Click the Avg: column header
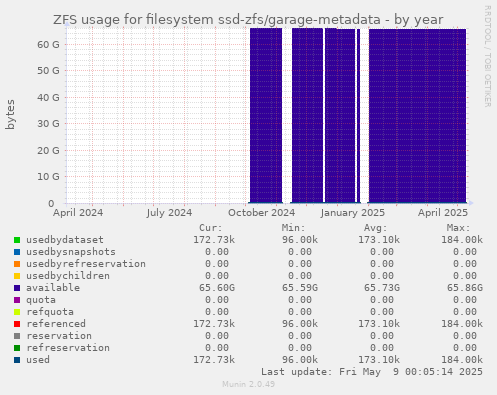 376,228
